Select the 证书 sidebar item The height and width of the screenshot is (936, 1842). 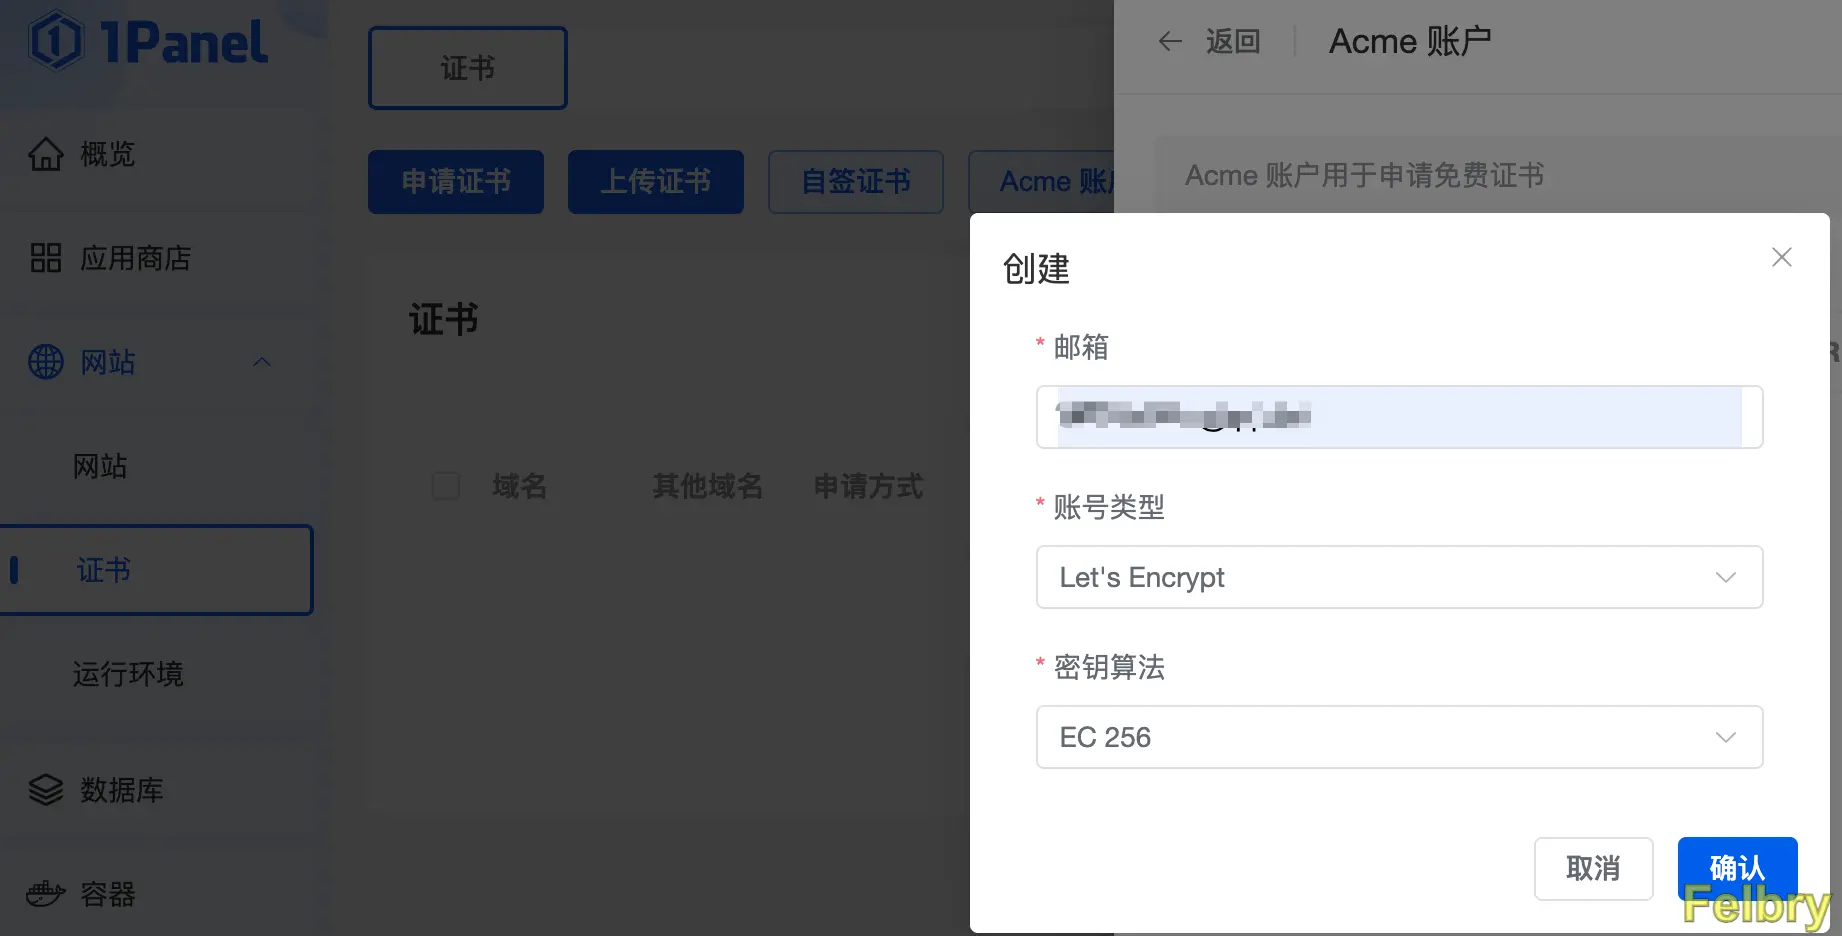tap(157, 570)
